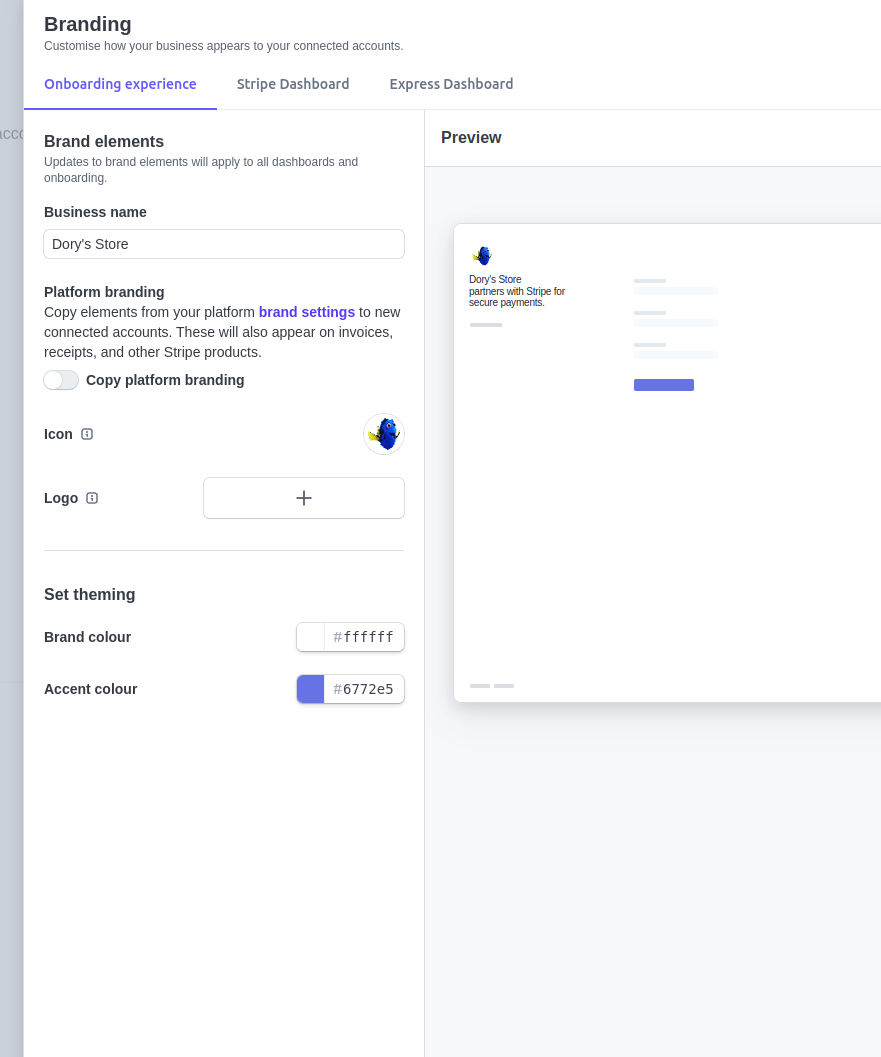Open the Logo info tooltip icon
Image resolution: width=881 pixels, height=1057 pixels.
pos(92,498)
